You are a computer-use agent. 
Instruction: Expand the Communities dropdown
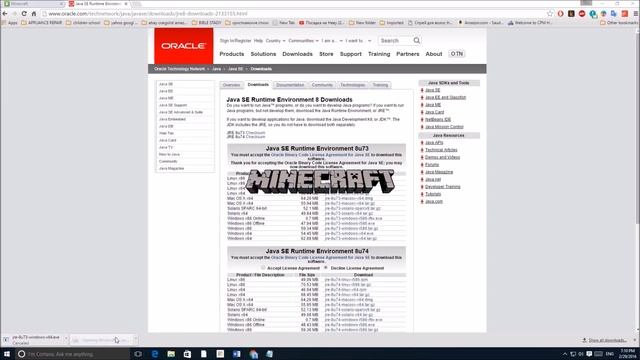click(303, 41)
